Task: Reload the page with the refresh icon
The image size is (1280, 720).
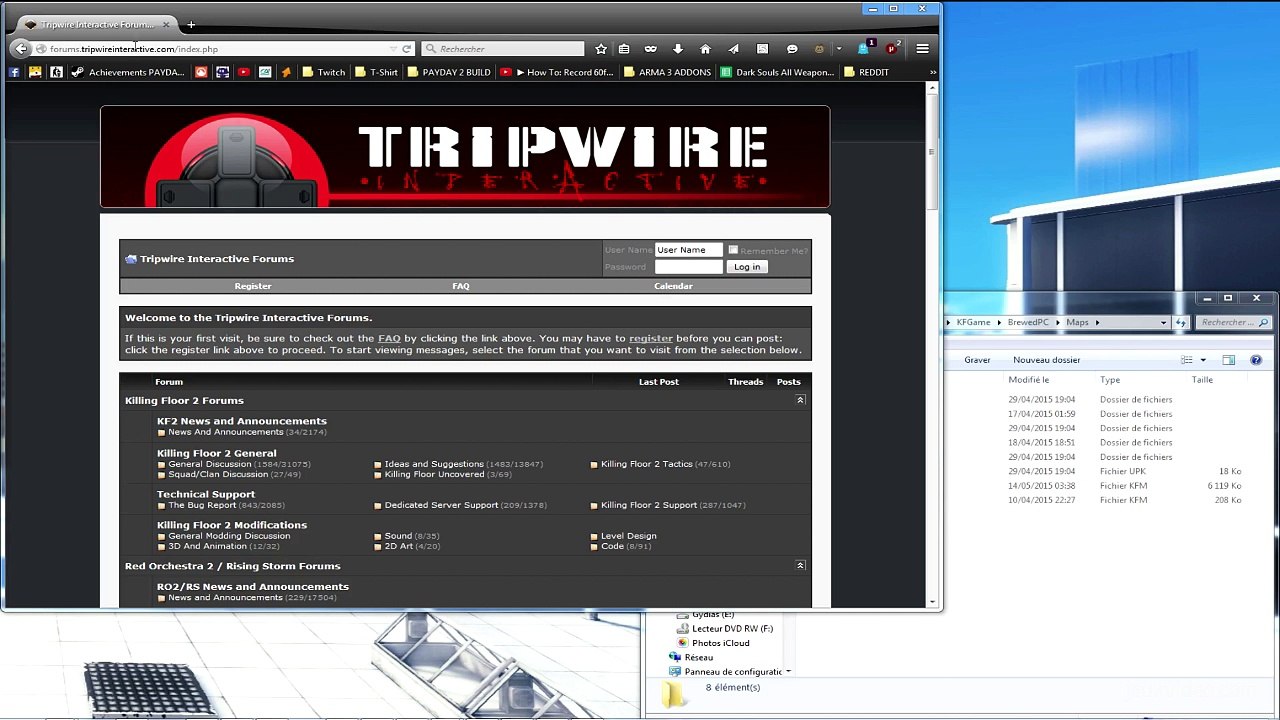Action: [406, 48]
